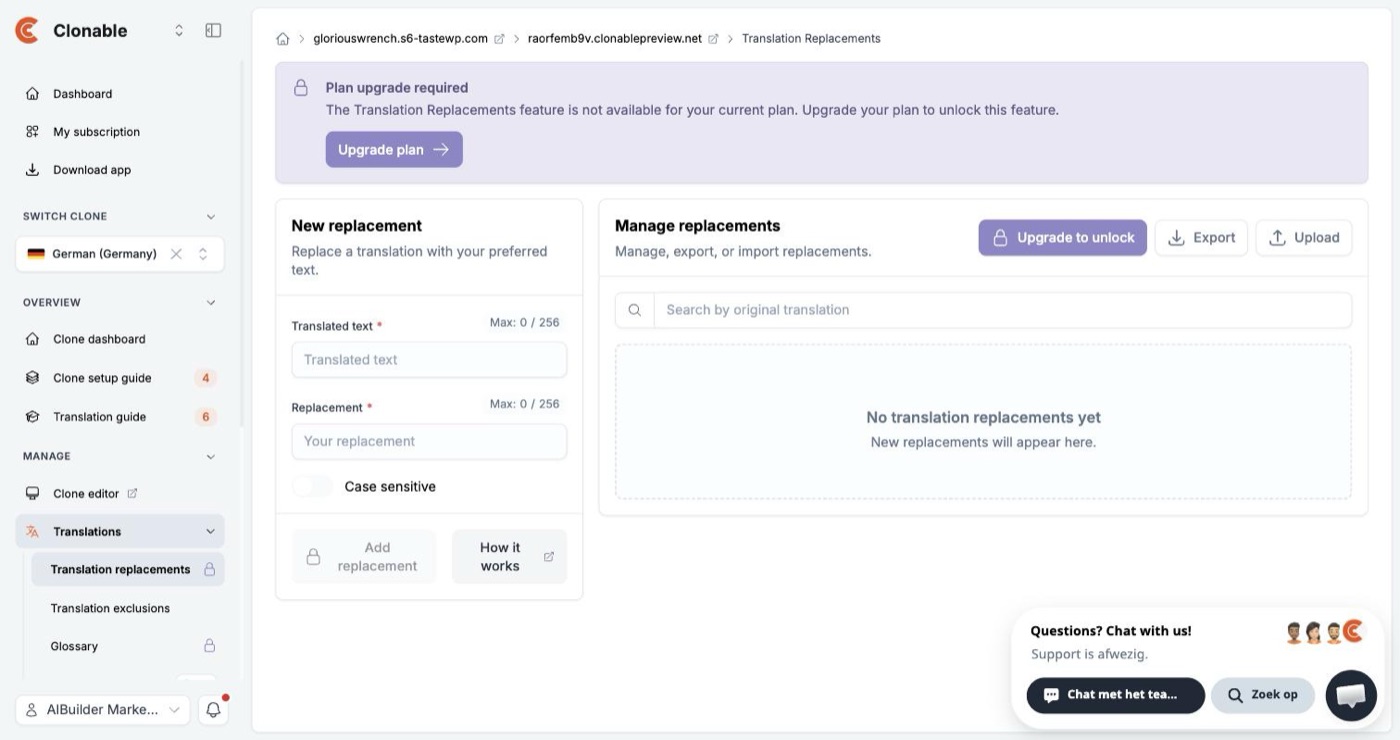The width and height of the screenshot is (1400, 740).
Task: Open Translation exclusions in sidebar
Action: tap(110, 608)
